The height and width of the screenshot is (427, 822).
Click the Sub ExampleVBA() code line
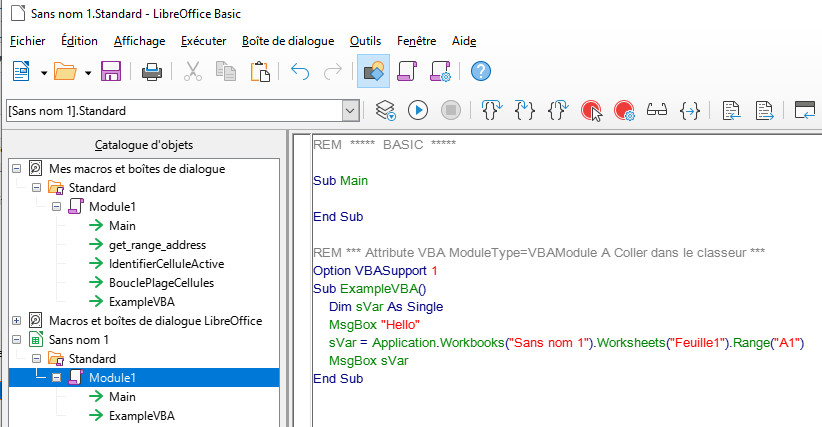(370, 289)
